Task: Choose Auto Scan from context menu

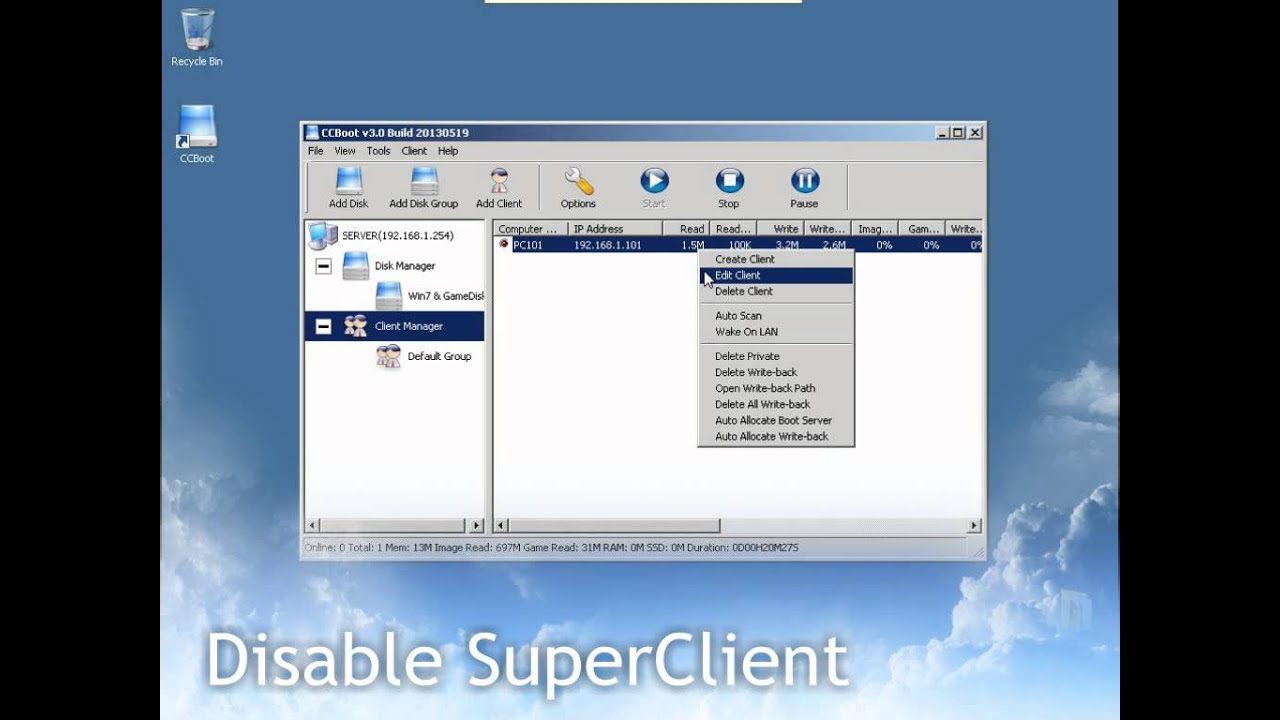Action: (775, 315)
